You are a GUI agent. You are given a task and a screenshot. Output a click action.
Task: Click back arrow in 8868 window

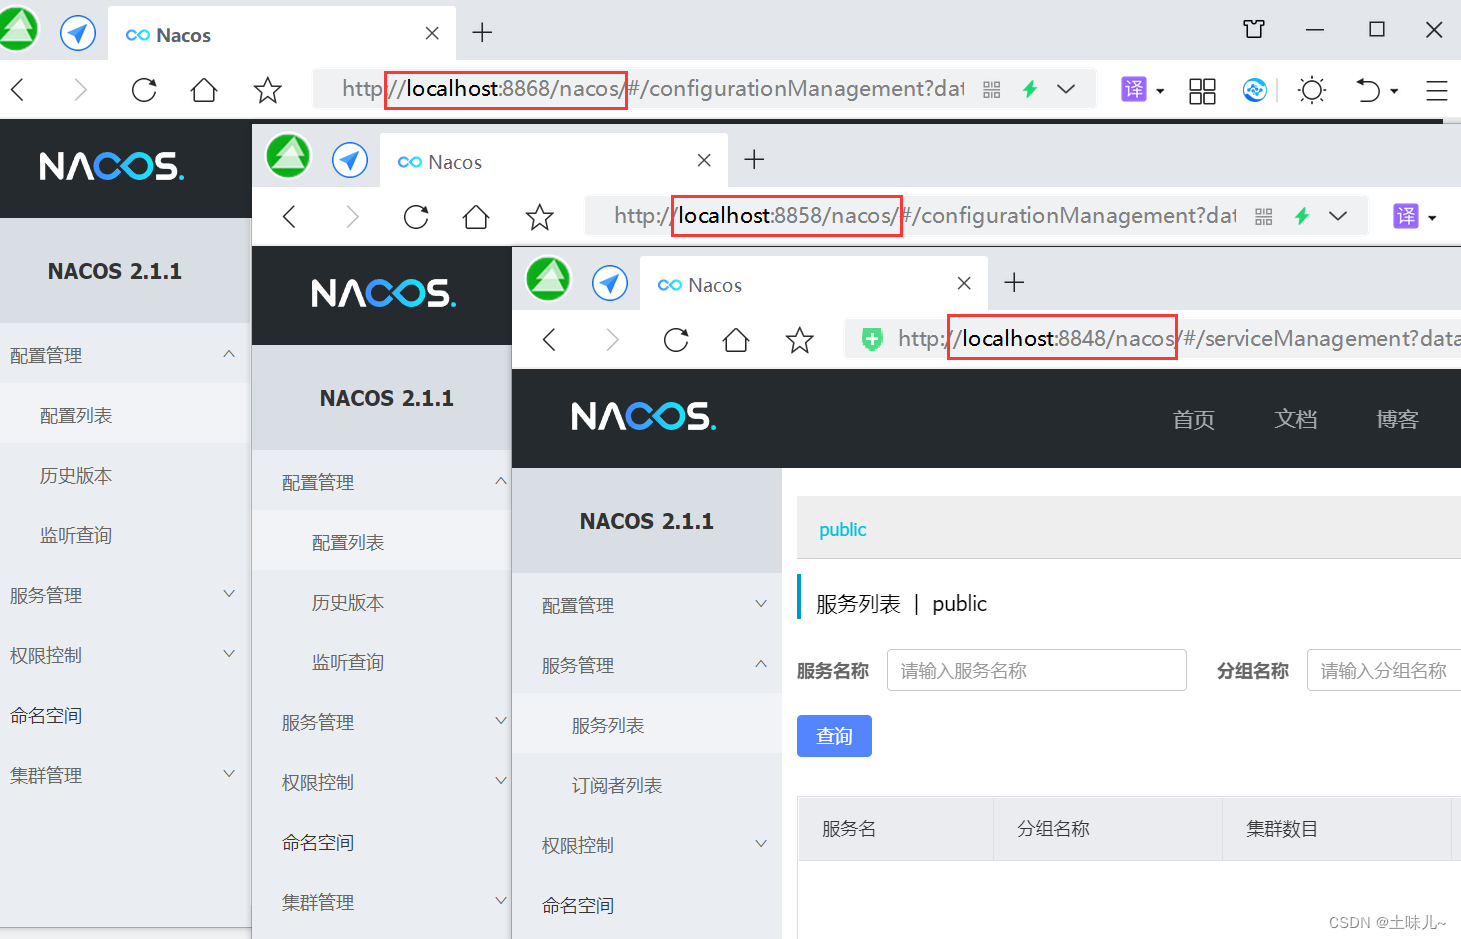[18, 90]
